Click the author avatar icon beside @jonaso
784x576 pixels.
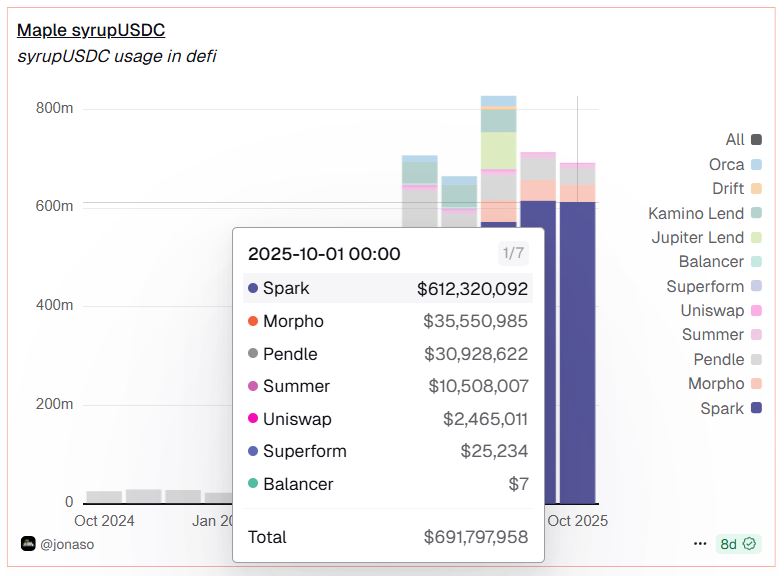click(28, 544)
